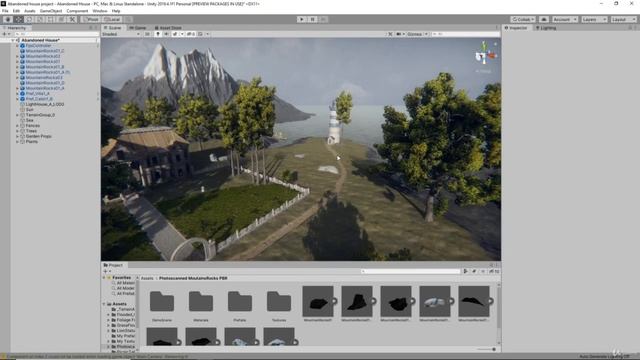Select the Rect Transform tool
640x360 pixels.
50,19
